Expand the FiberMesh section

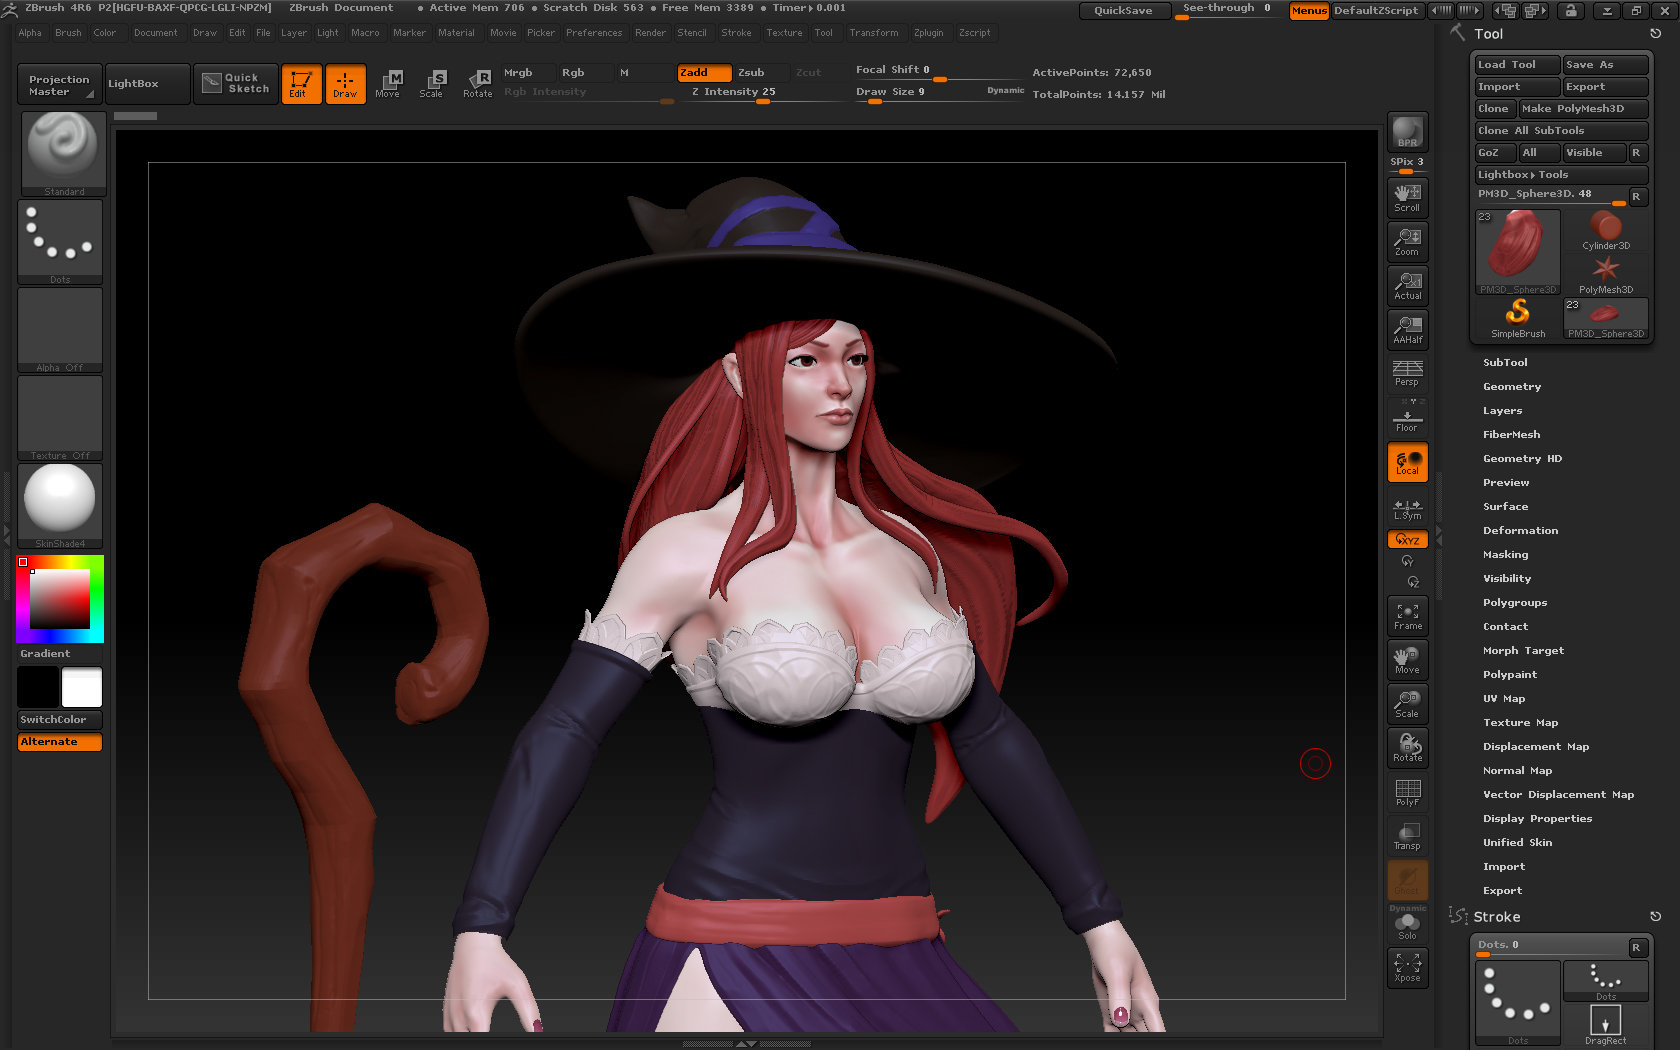[1512, 435]
